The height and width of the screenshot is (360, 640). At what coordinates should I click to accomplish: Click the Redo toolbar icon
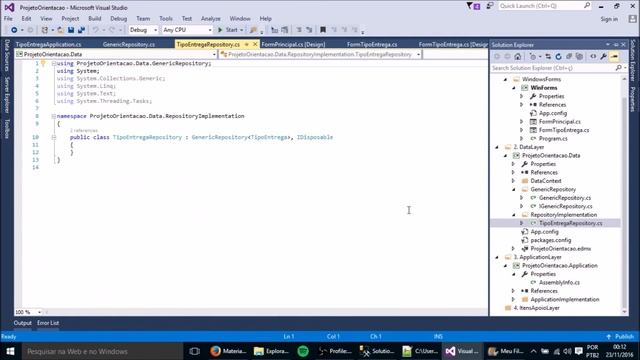click(112, 30)
